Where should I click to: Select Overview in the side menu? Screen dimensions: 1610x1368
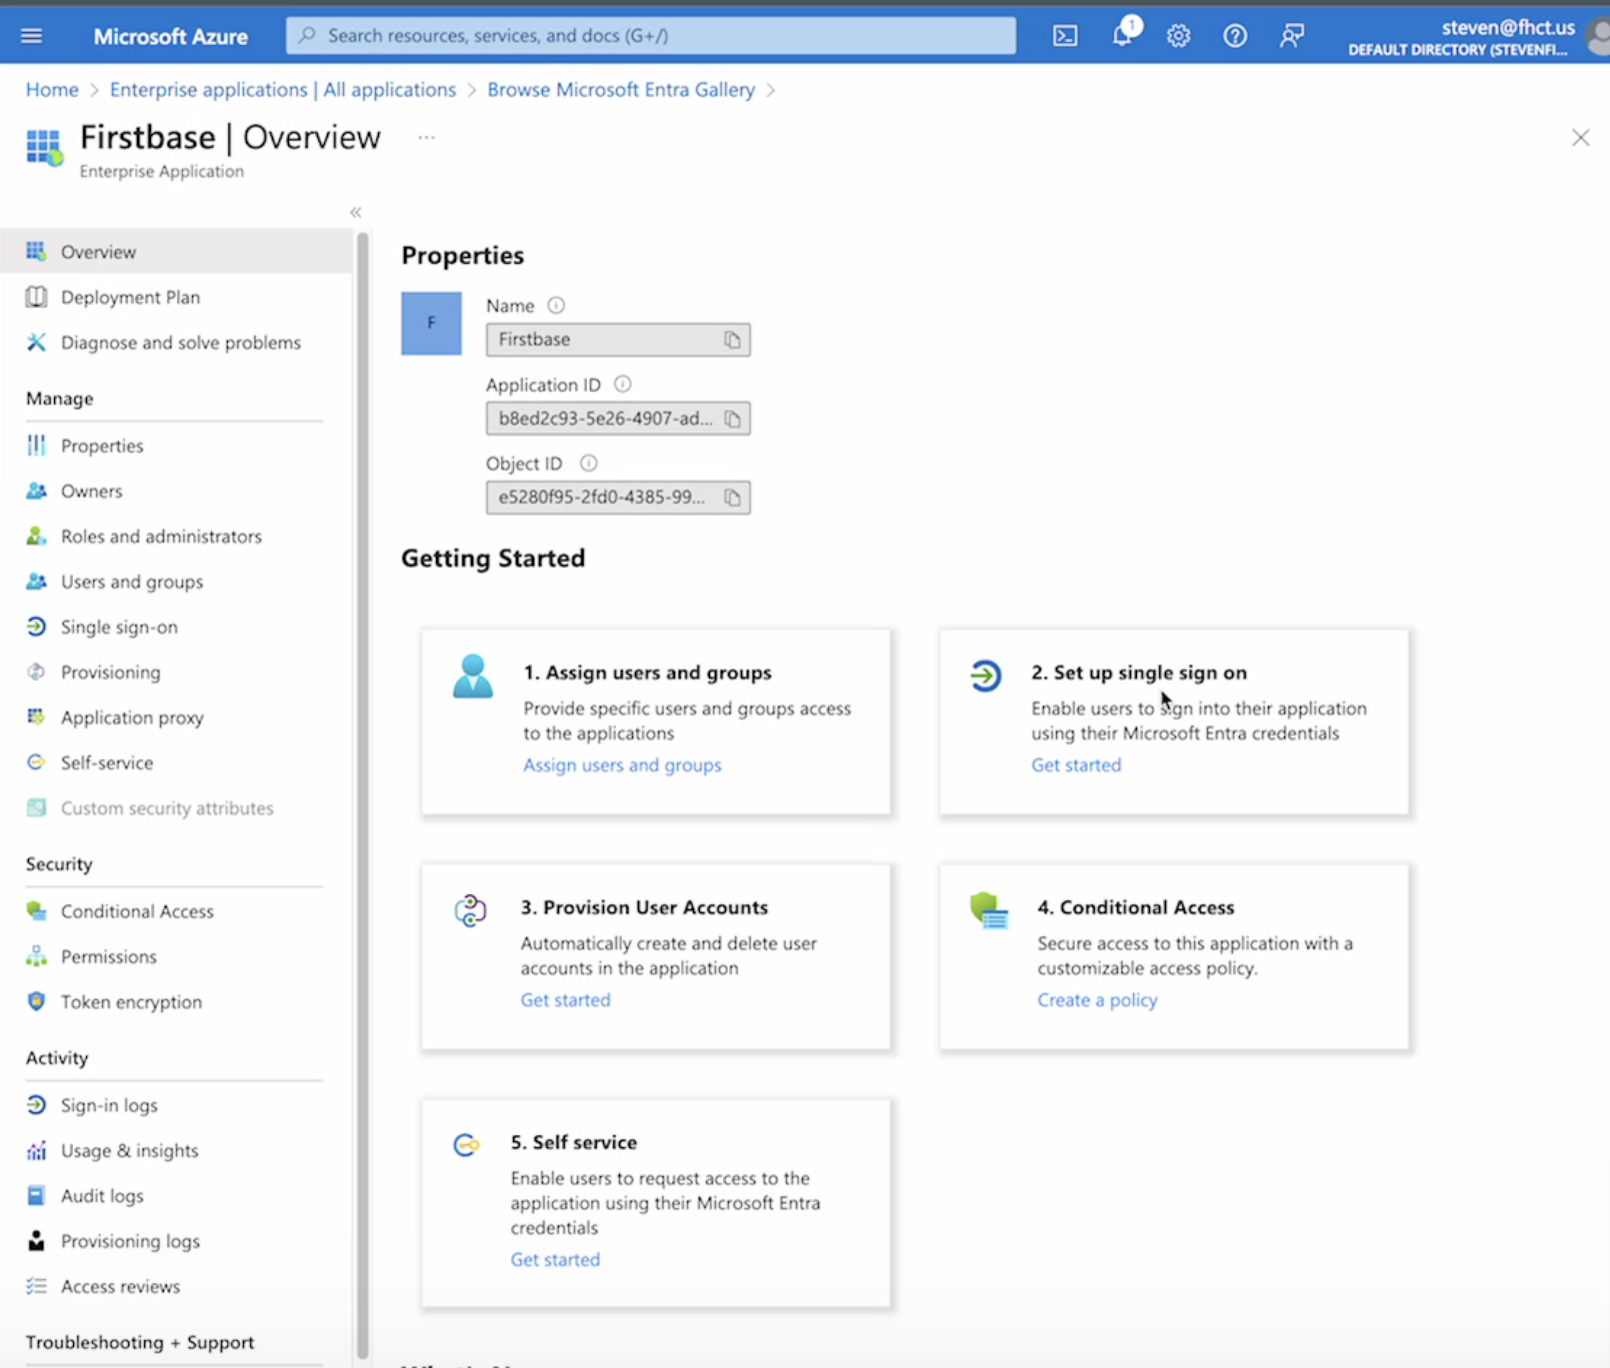(176, 252)
